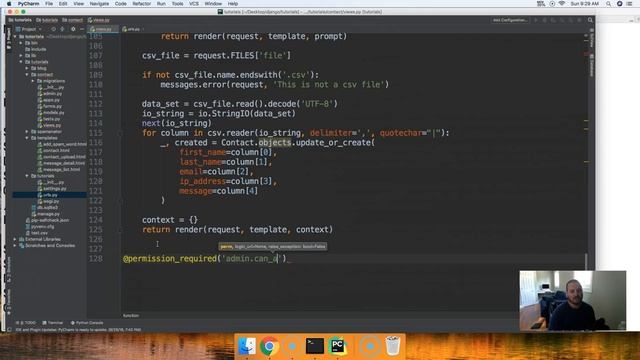640x360 pixels.
Task: Open the Apple menu
Action: 9,4
